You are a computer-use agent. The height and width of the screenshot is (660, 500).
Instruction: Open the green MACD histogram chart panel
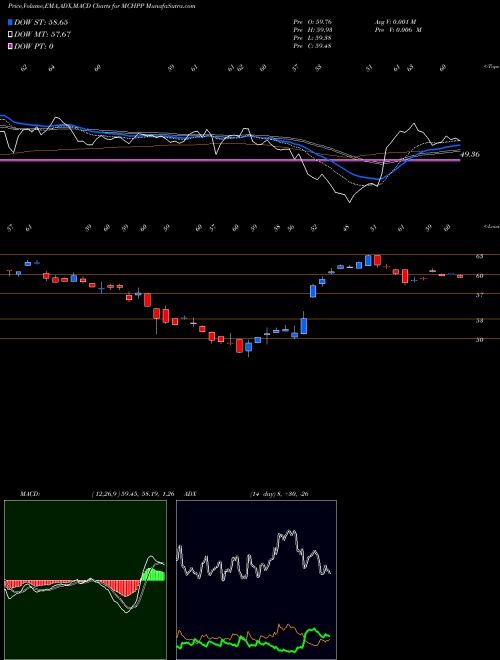tap(85, 580)
